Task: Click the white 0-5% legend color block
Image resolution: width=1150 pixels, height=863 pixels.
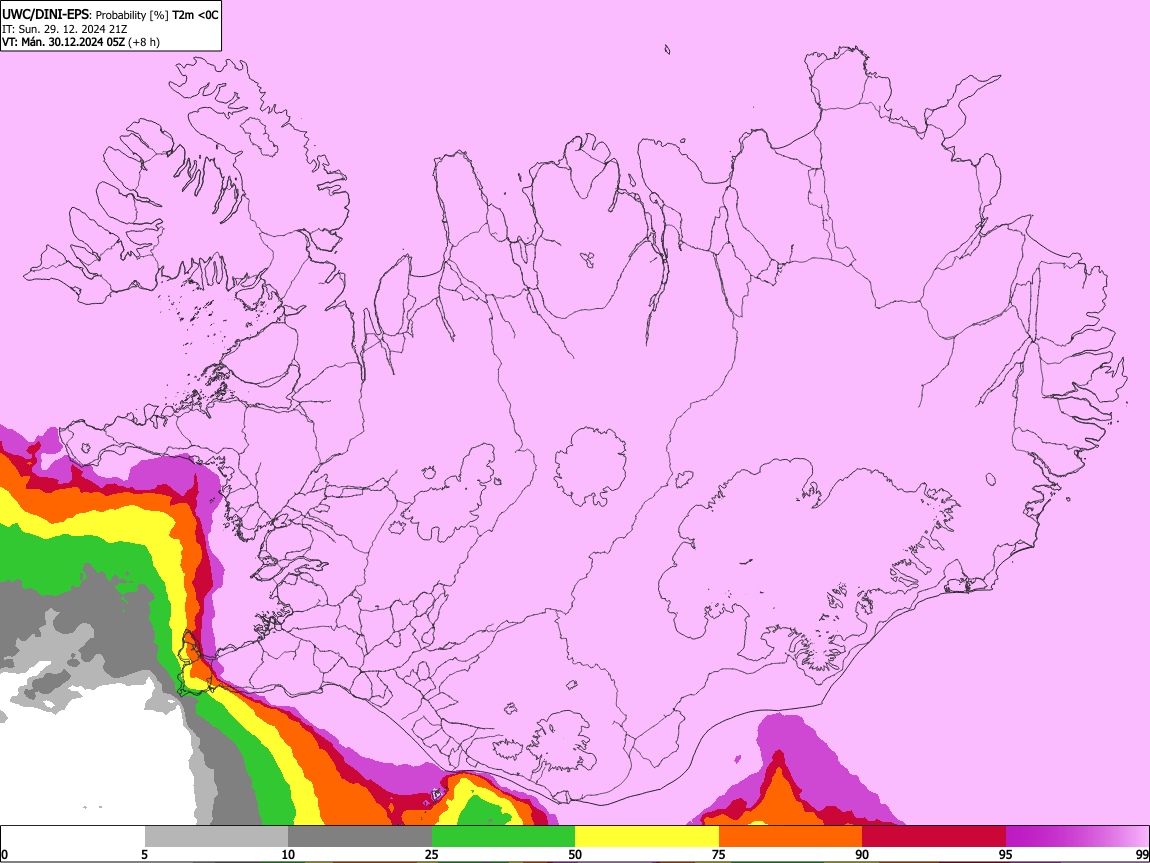Action: 73,837
